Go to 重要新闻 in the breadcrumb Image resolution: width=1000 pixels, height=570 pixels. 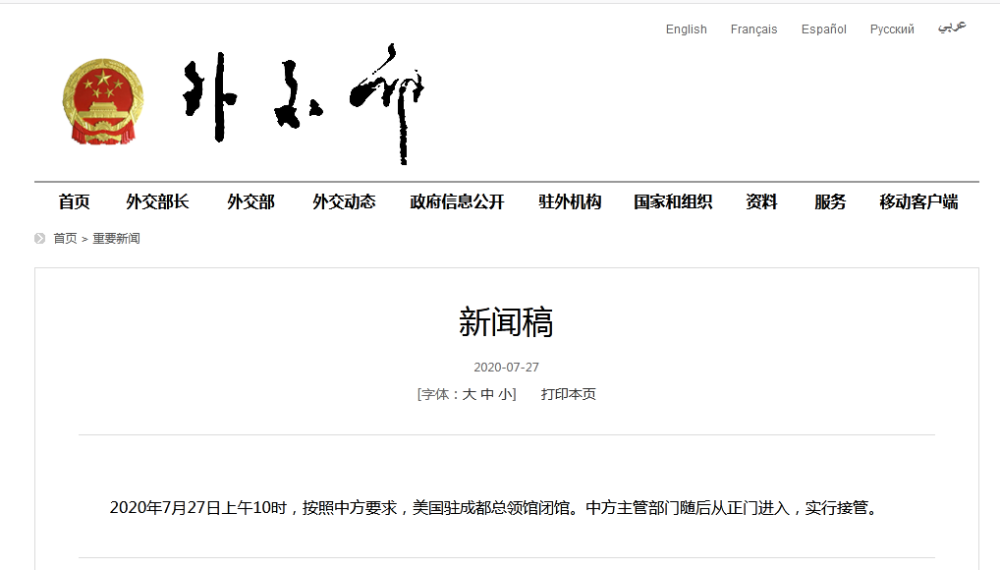pos(116,238)
